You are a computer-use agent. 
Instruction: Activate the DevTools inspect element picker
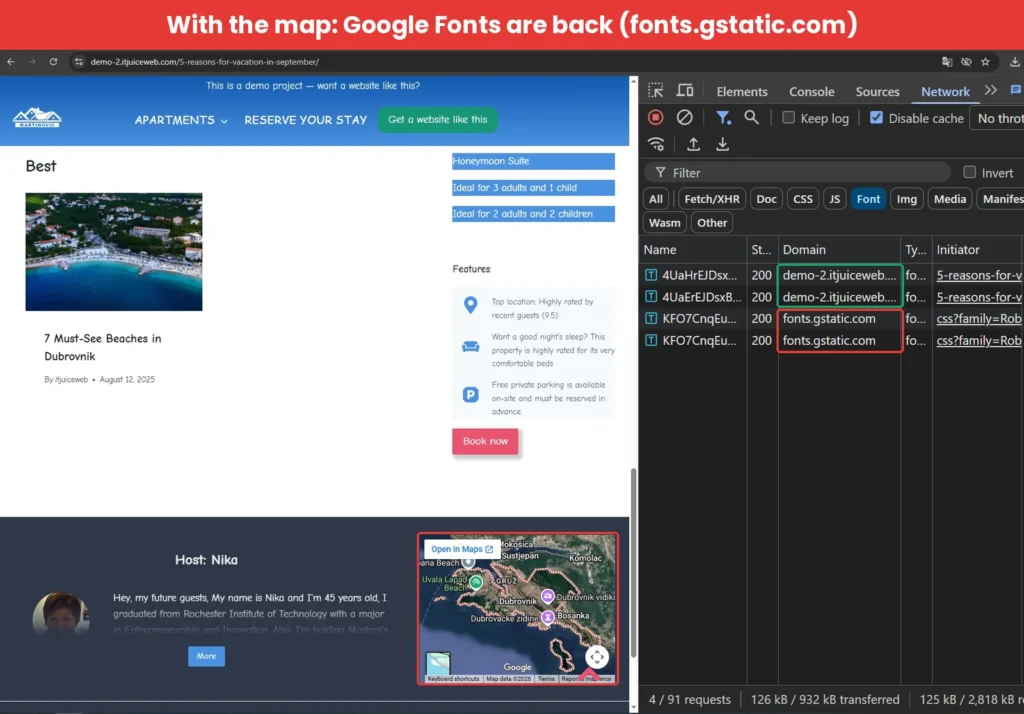(655, 90)
